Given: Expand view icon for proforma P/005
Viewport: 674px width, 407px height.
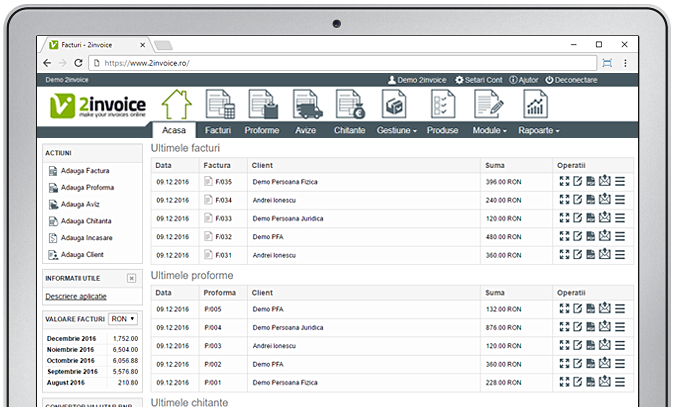Looking at the screenshot, I should coord(564,309).
